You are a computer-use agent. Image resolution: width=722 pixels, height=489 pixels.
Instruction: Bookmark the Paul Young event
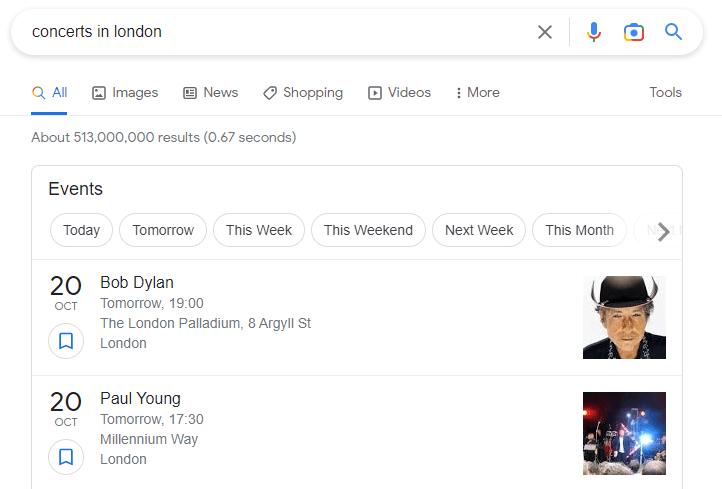point(66,457)
